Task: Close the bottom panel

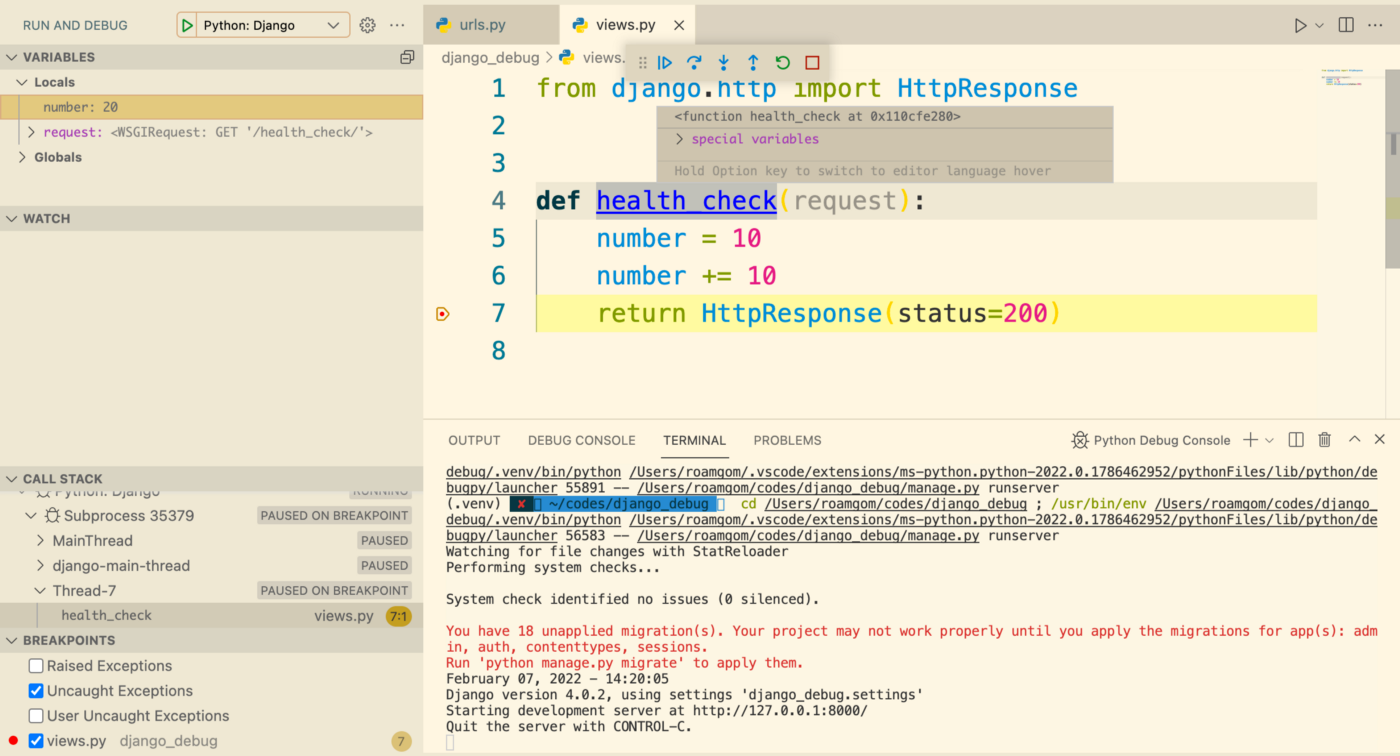Action: click(x=1380, y=440)
